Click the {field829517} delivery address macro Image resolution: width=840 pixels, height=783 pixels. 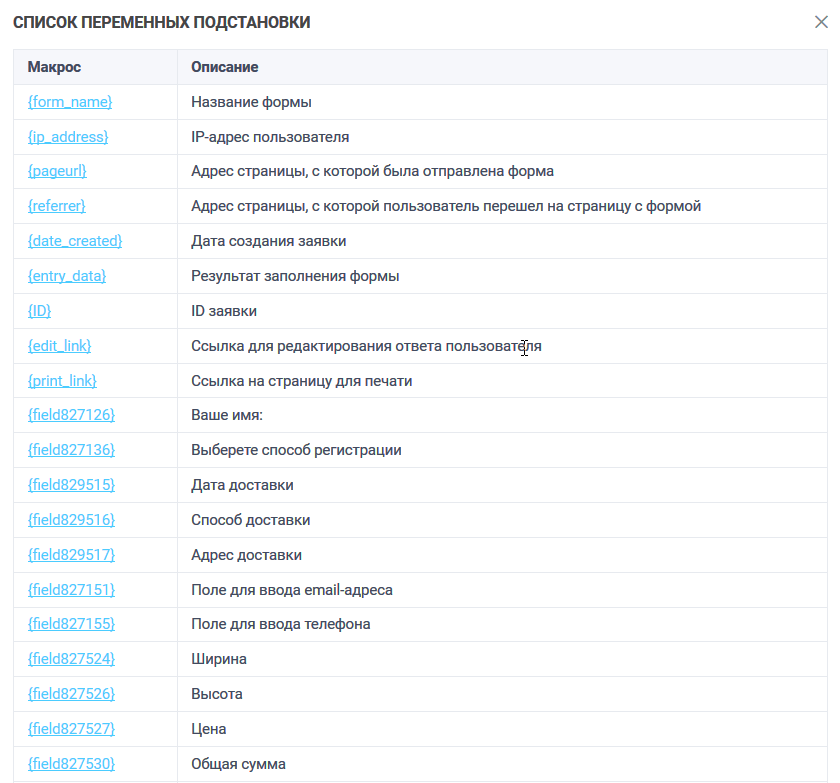(71, 555)
